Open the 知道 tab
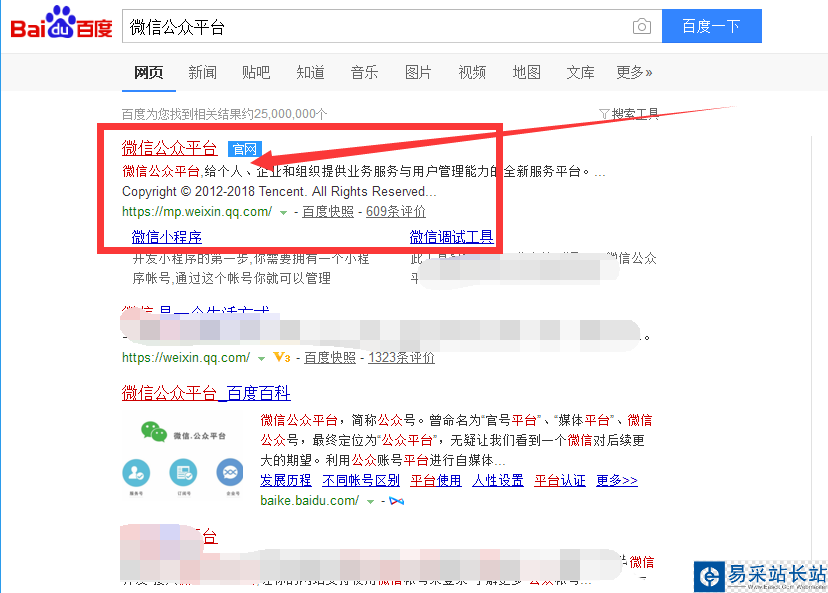This screenshot has height=593, width=828. pos(310,72)
